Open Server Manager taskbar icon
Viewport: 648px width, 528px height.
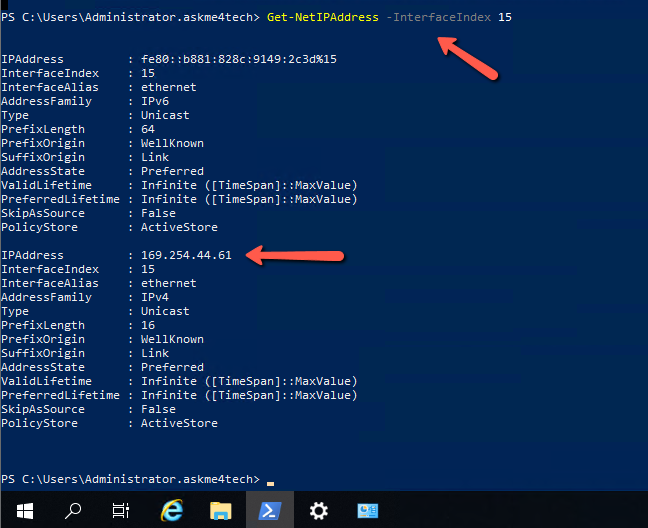[367, 511]
